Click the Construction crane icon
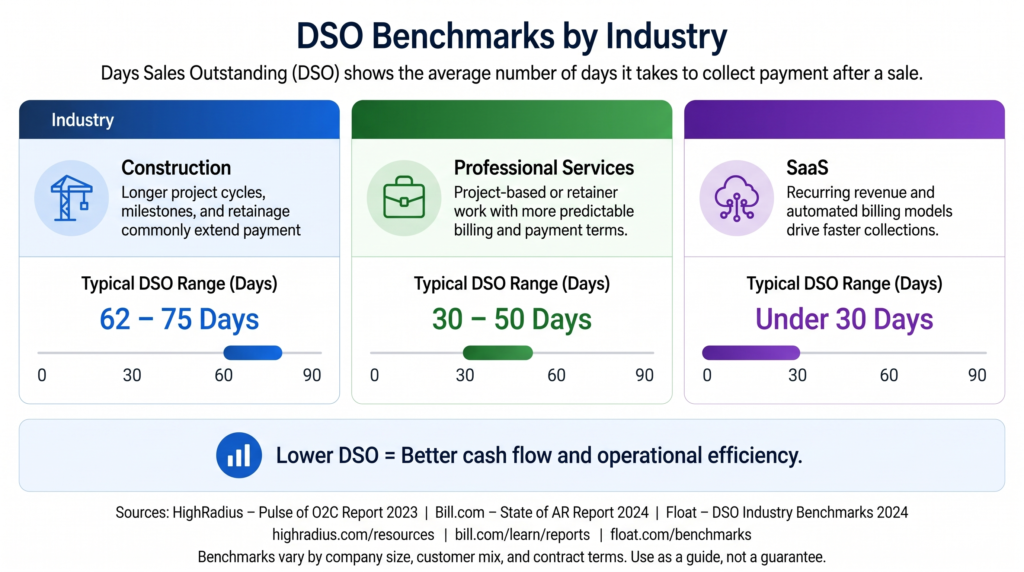1024x572 pixels. click(x=71, y=198)
